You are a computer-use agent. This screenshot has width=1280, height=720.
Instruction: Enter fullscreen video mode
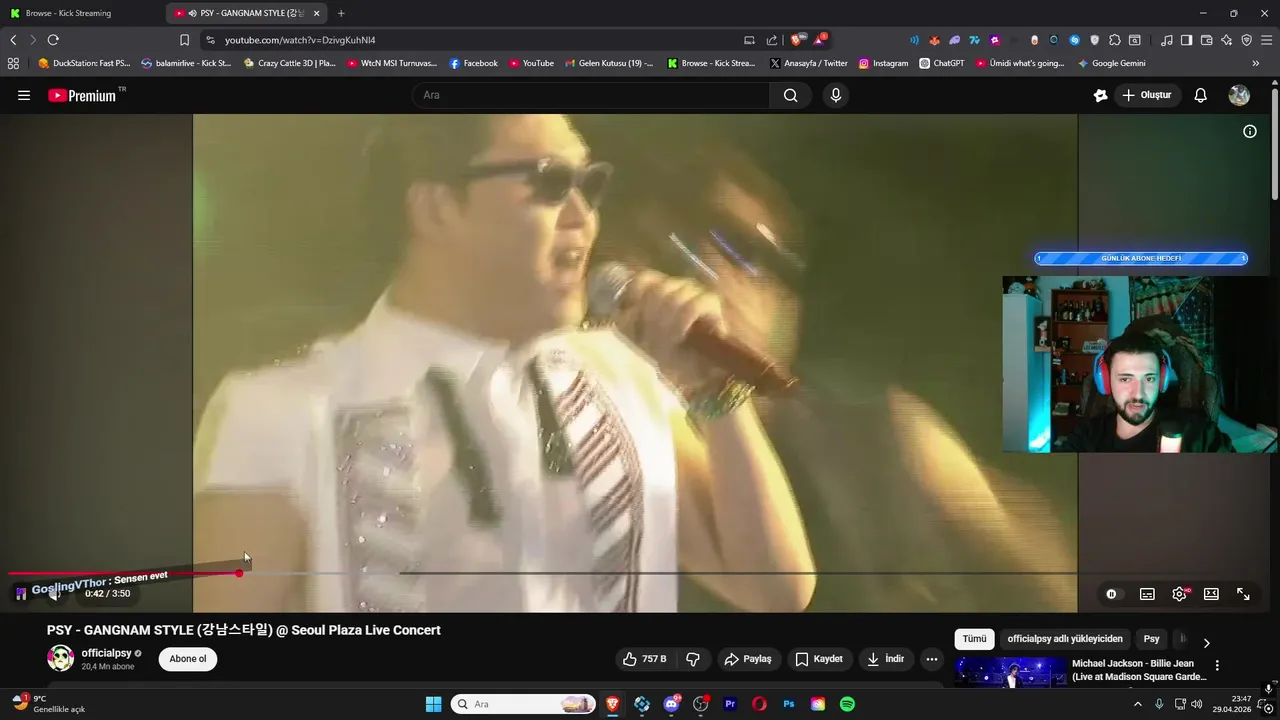[x=1243, y=594]
